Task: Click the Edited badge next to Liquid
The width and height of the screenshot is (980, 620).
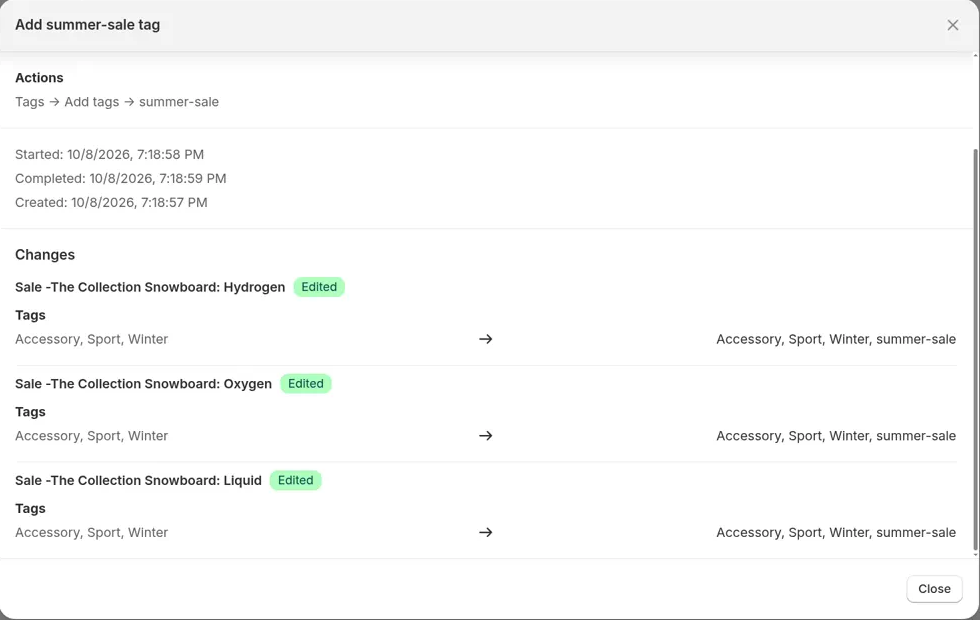Action: (296, 480)
